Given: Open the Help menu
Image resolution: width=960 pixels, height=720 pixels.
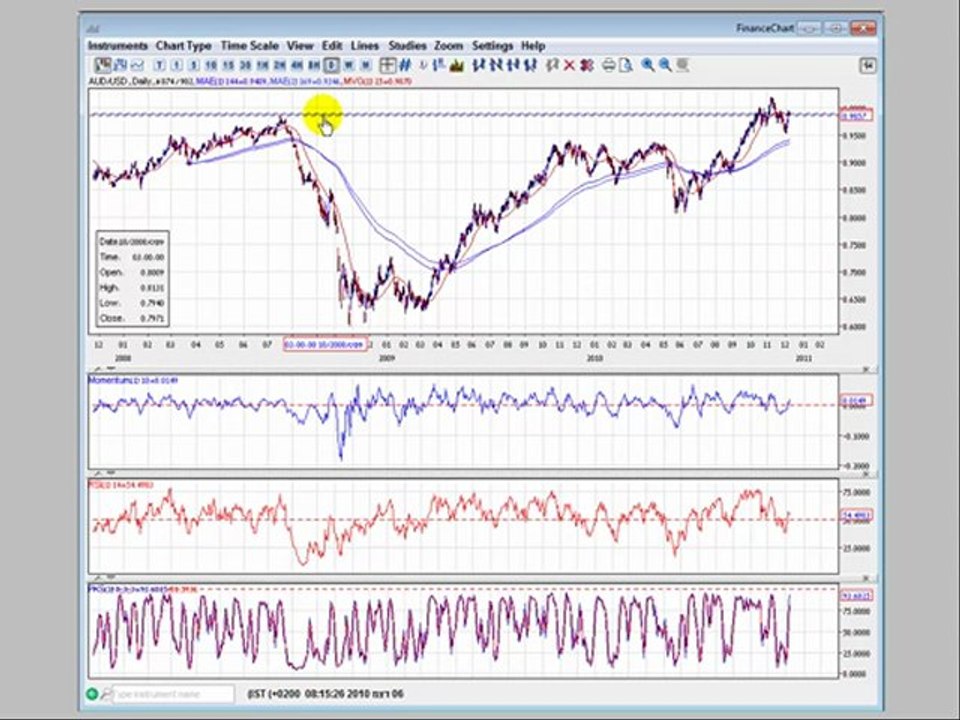Looking at the screenshot, I should [x=533, y=46].
